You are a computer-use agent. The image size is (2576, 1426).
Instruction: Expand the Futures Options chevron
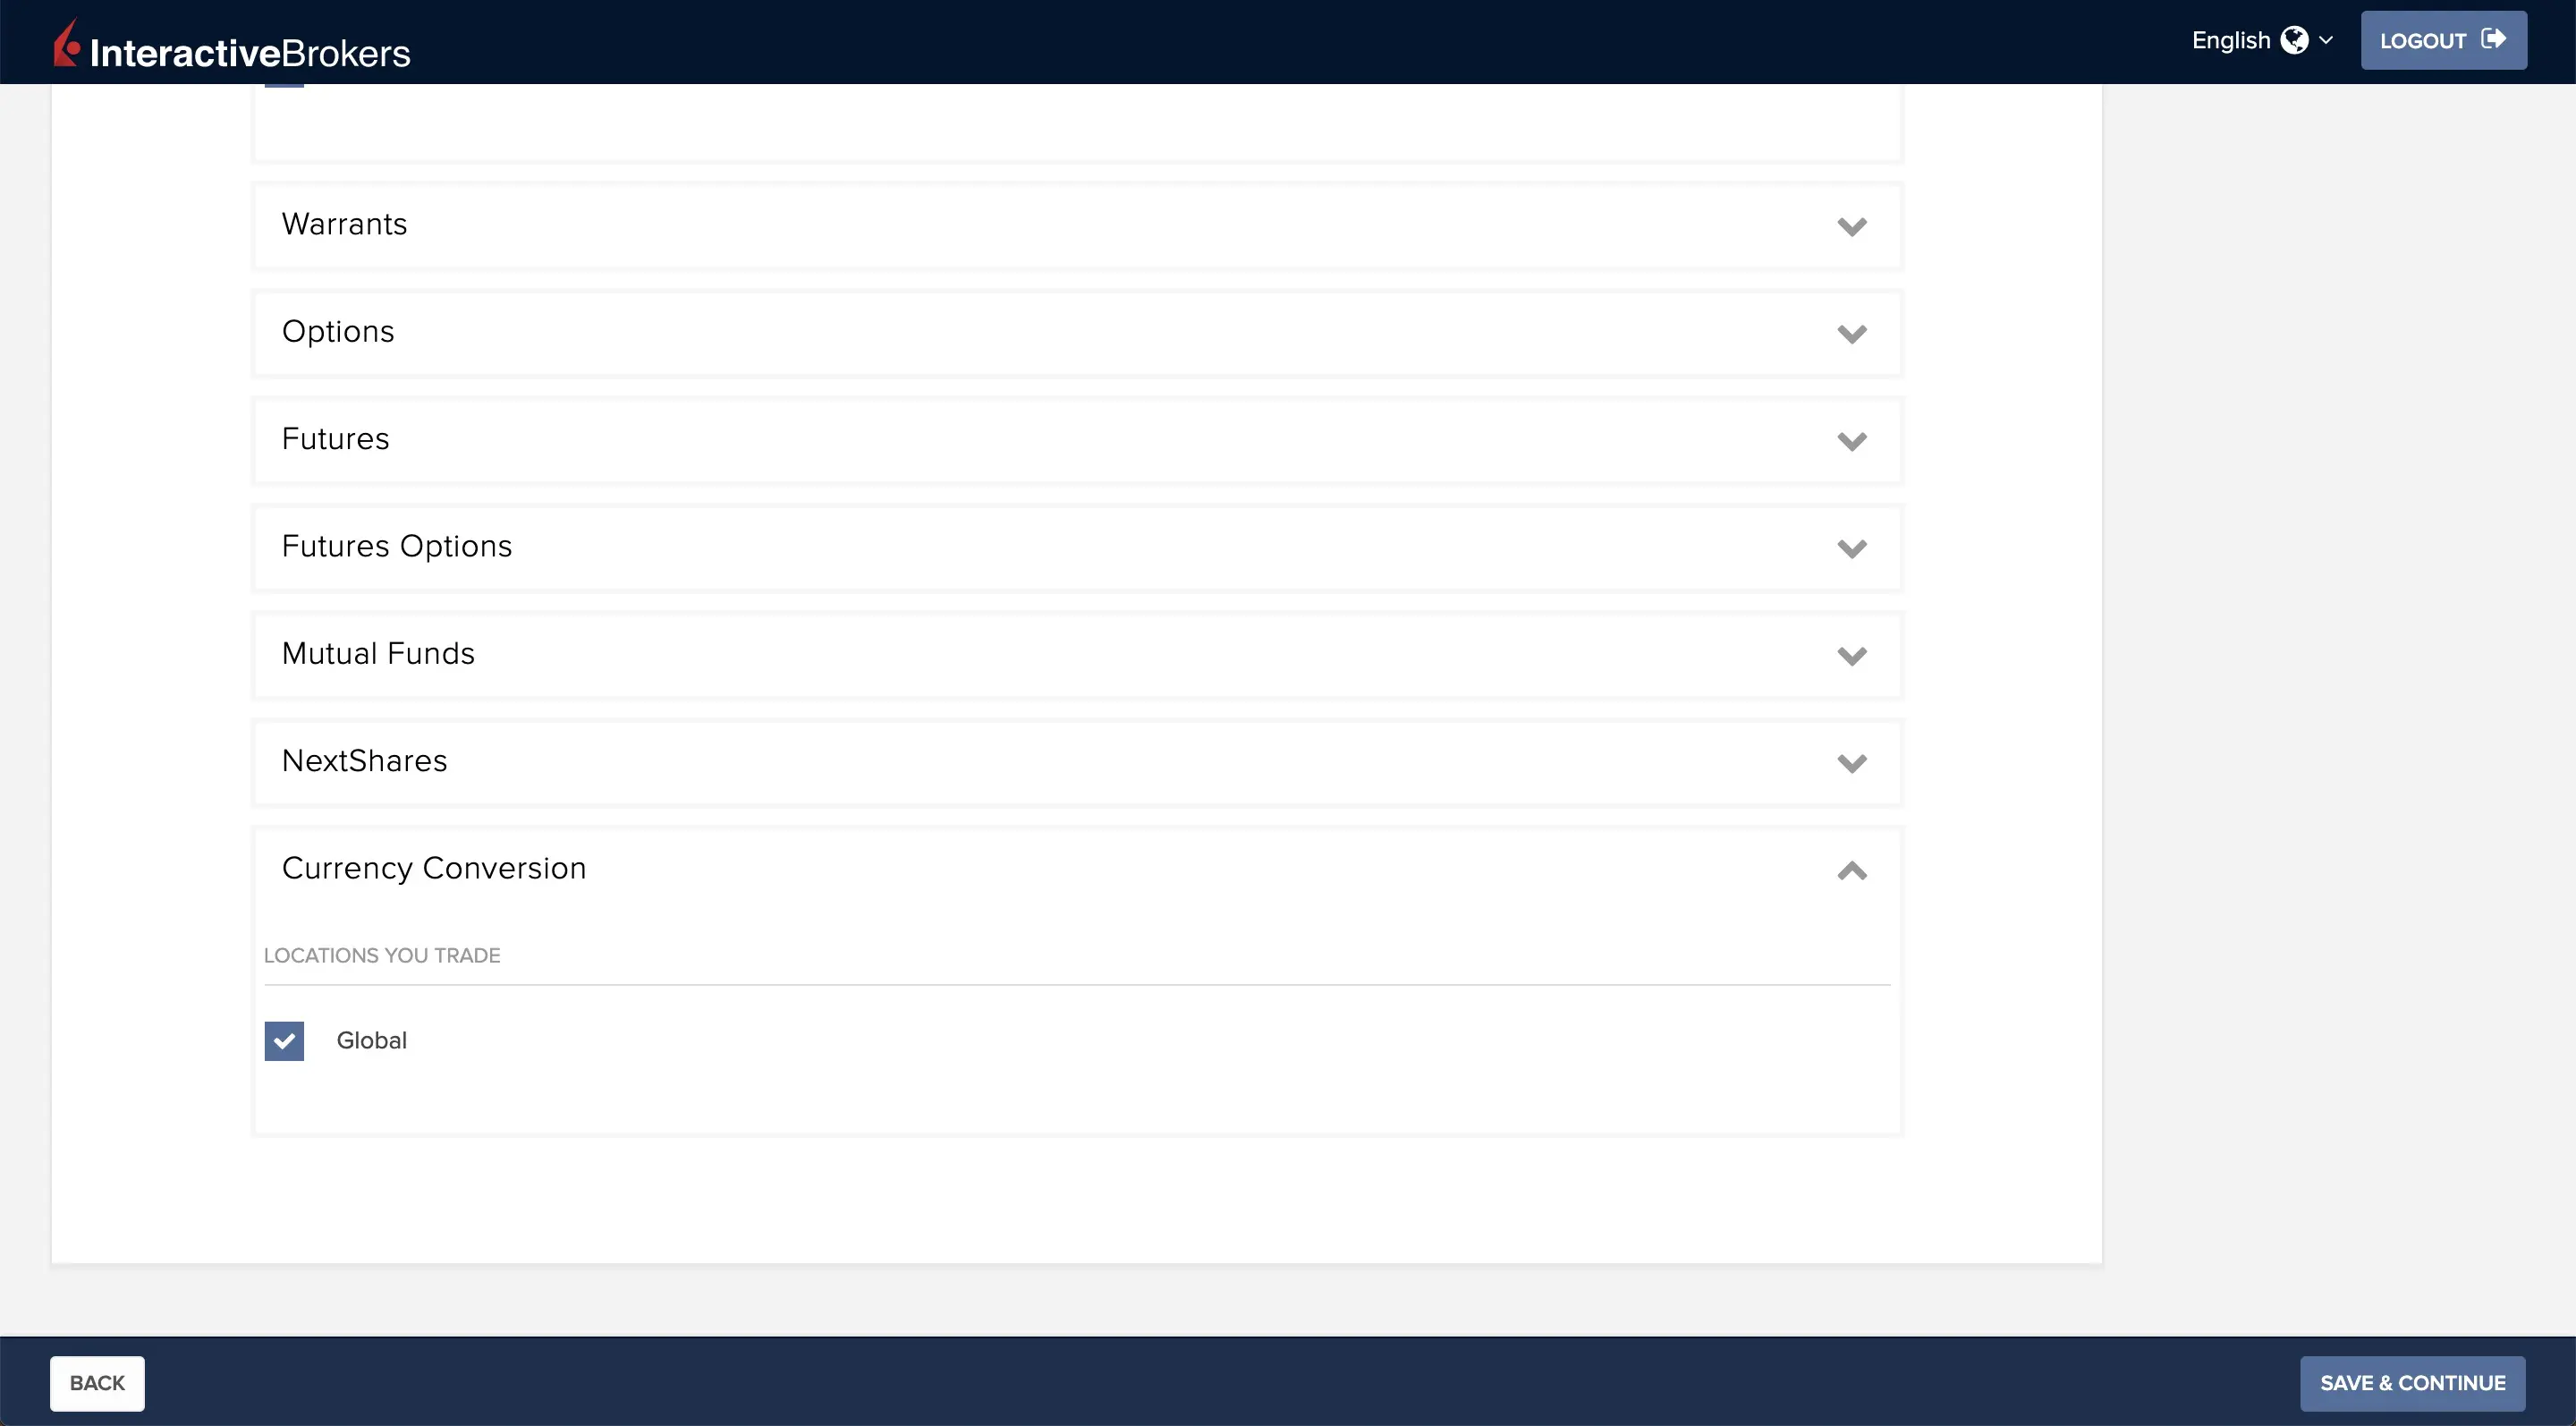(x=1852, y=549)
